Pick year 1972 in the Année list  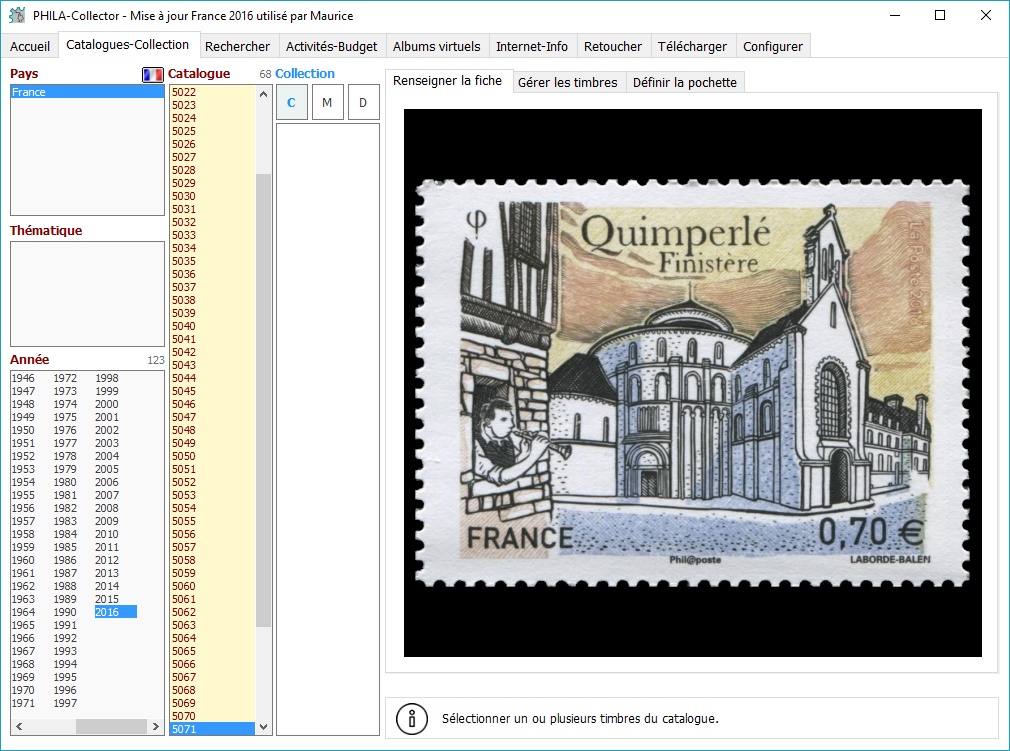[65, 378]
